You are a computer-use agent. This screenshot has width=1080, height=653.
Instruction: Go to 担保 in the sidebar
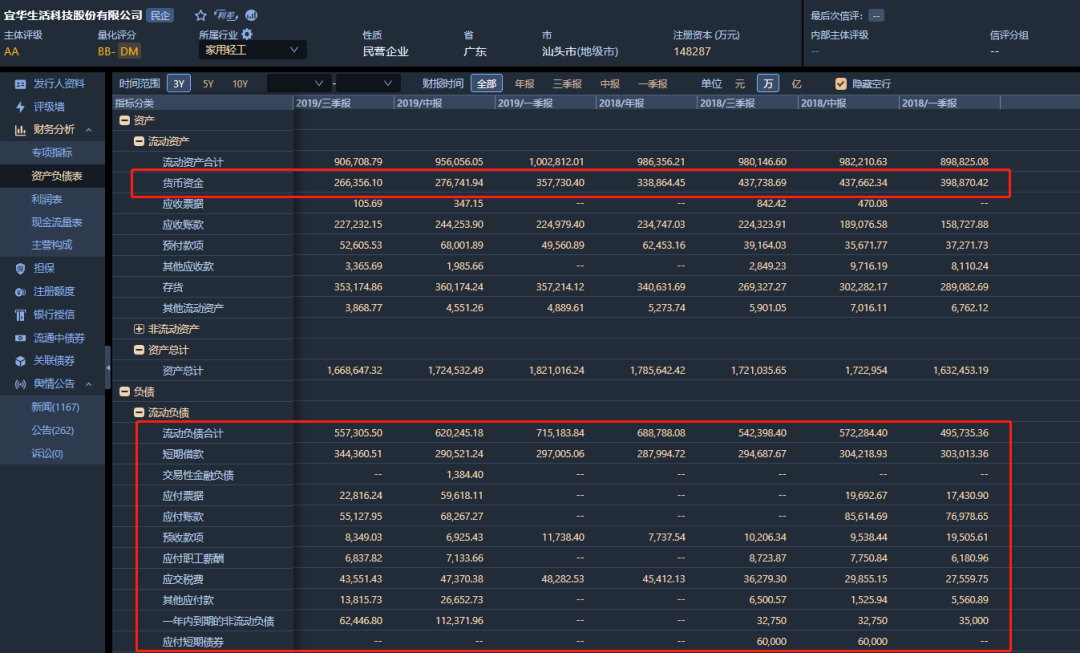[x=43, y=268]
